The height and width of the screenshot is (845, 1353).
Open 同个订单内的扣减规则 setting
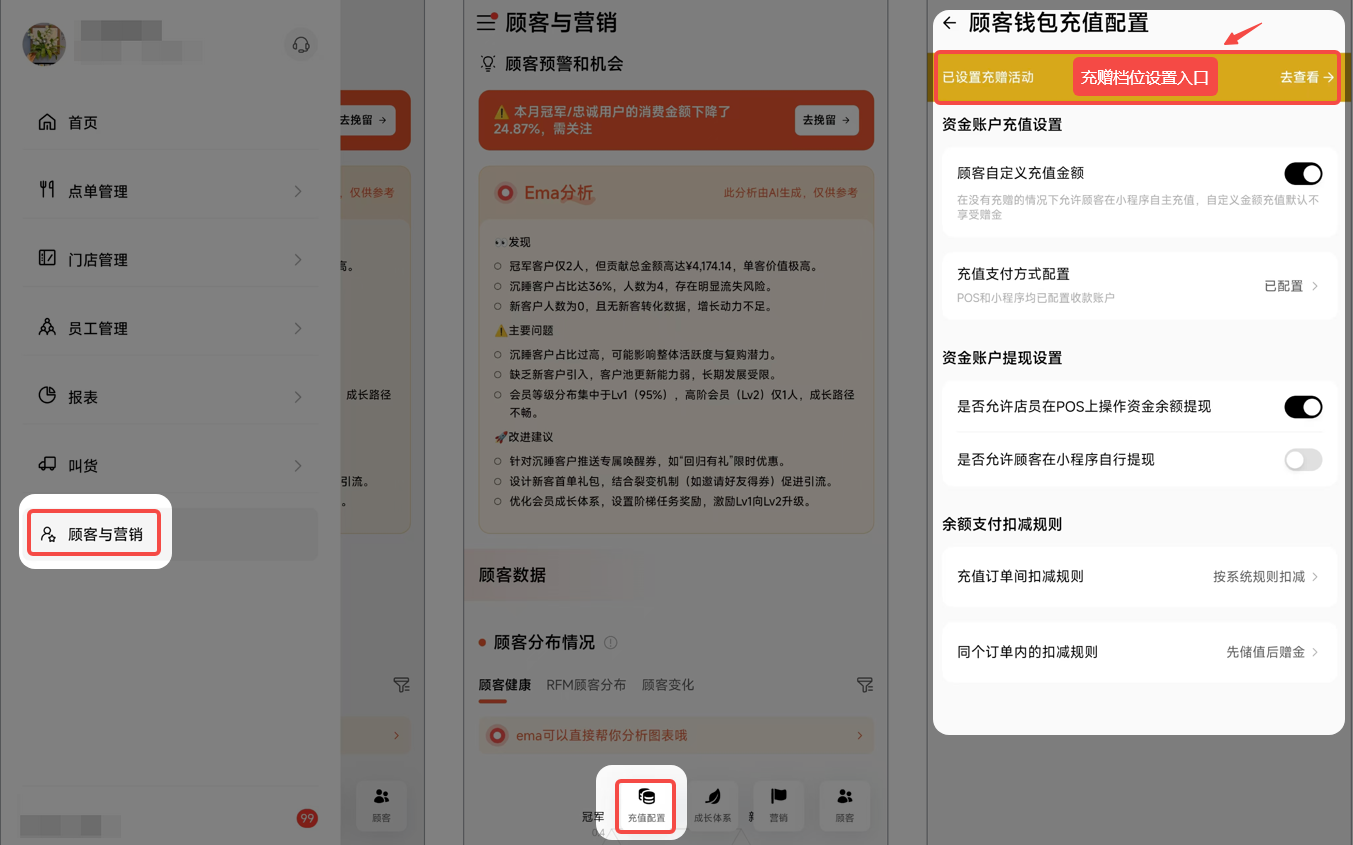click(x=1139, y=652)
